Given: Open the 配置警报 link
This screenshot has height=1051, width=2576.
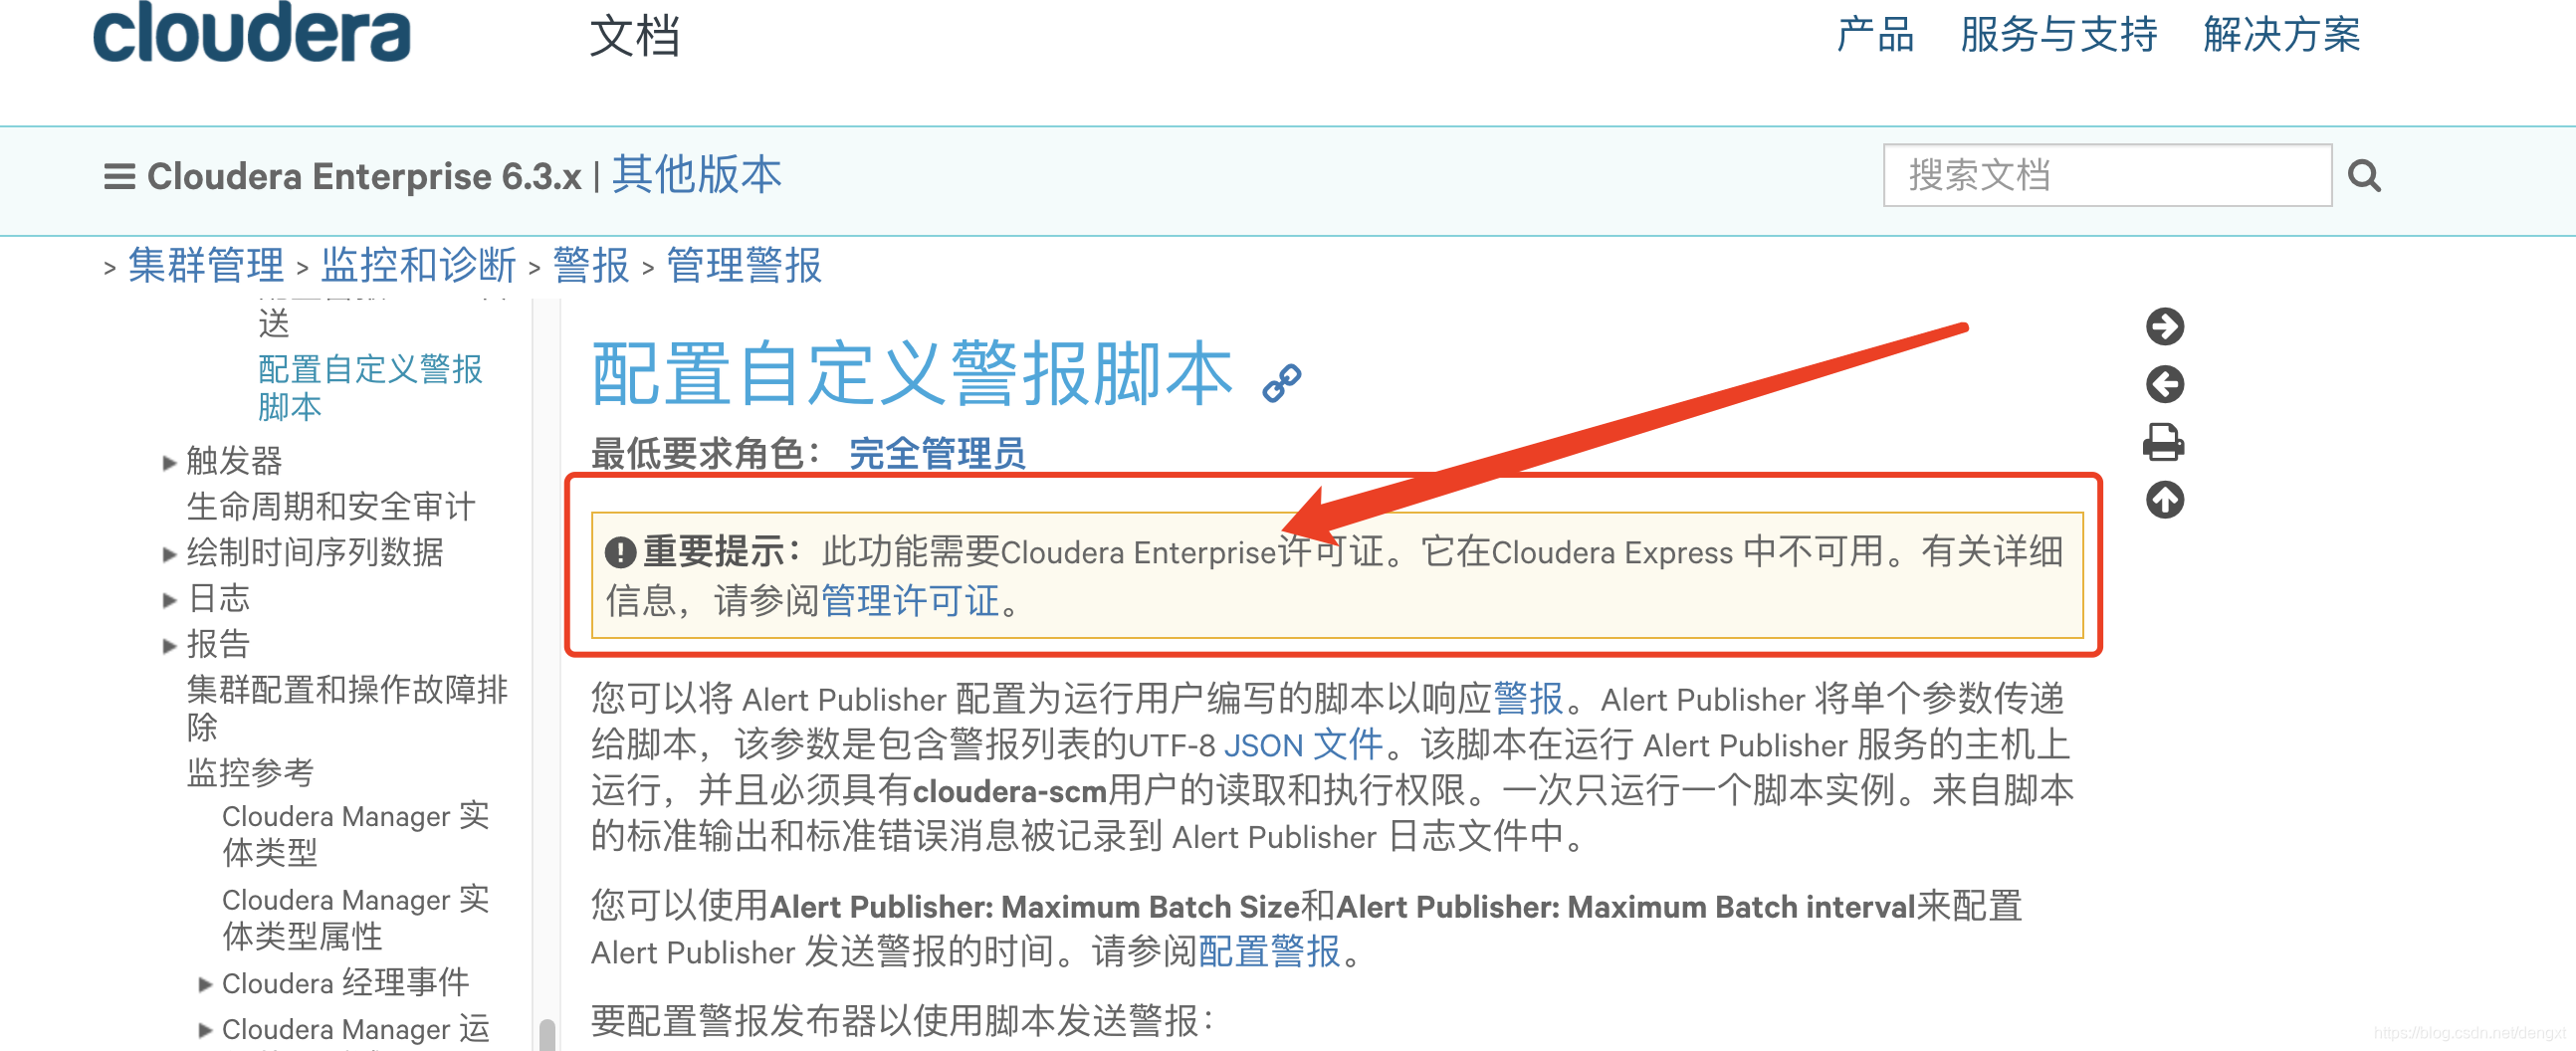Looking at the screenshot, I should tap(1269, 952).
